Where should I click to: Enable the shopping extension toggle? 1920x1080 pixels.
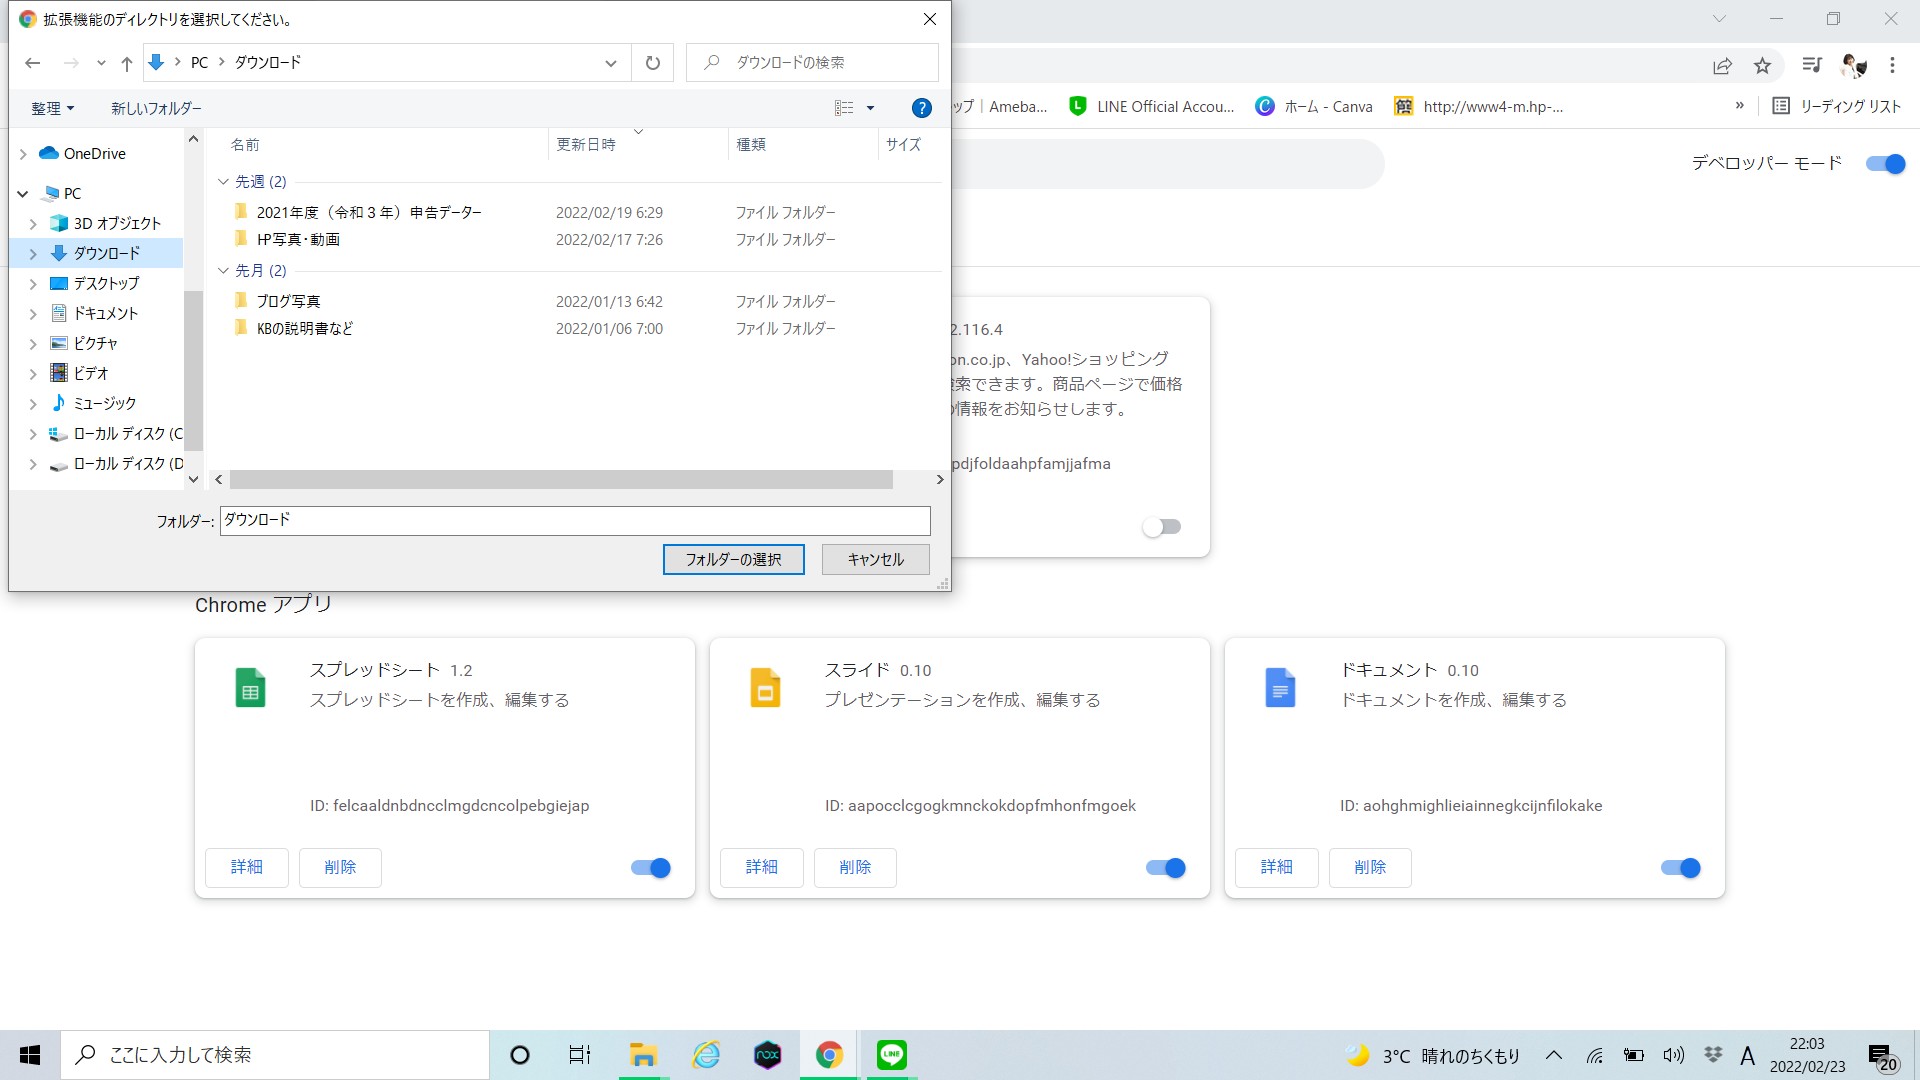click(x=1162, y=527)
